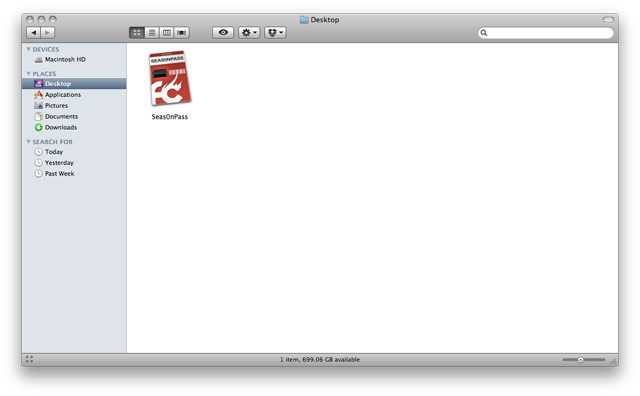Click the clock icon beside Yesterday

coord(38,162)
